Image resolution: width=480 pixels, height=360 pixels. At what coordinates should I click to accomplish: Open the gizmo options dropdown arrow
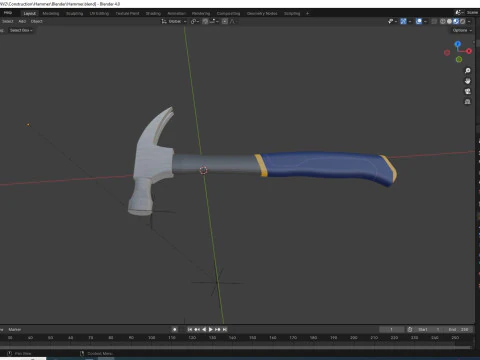pyautogui.click(x=410, y=21)
